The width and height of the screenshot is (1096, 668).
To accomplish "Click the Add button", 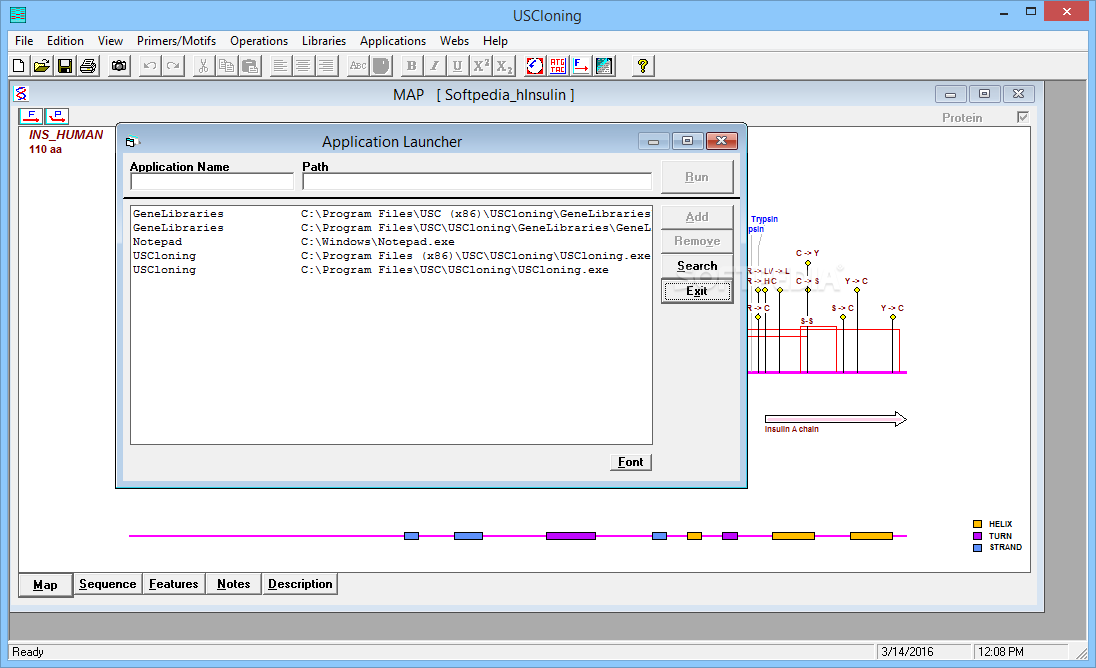I will 697,217.
